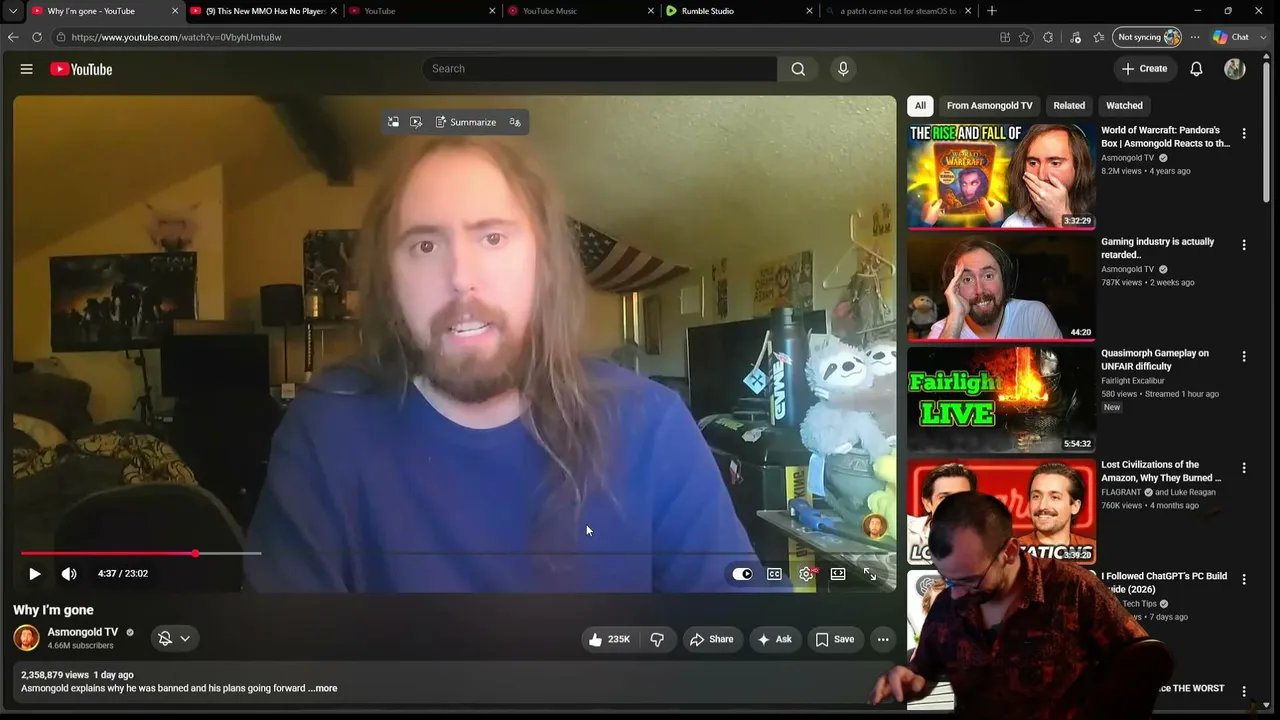Click the 2,358,879 views text

point(55,675)
